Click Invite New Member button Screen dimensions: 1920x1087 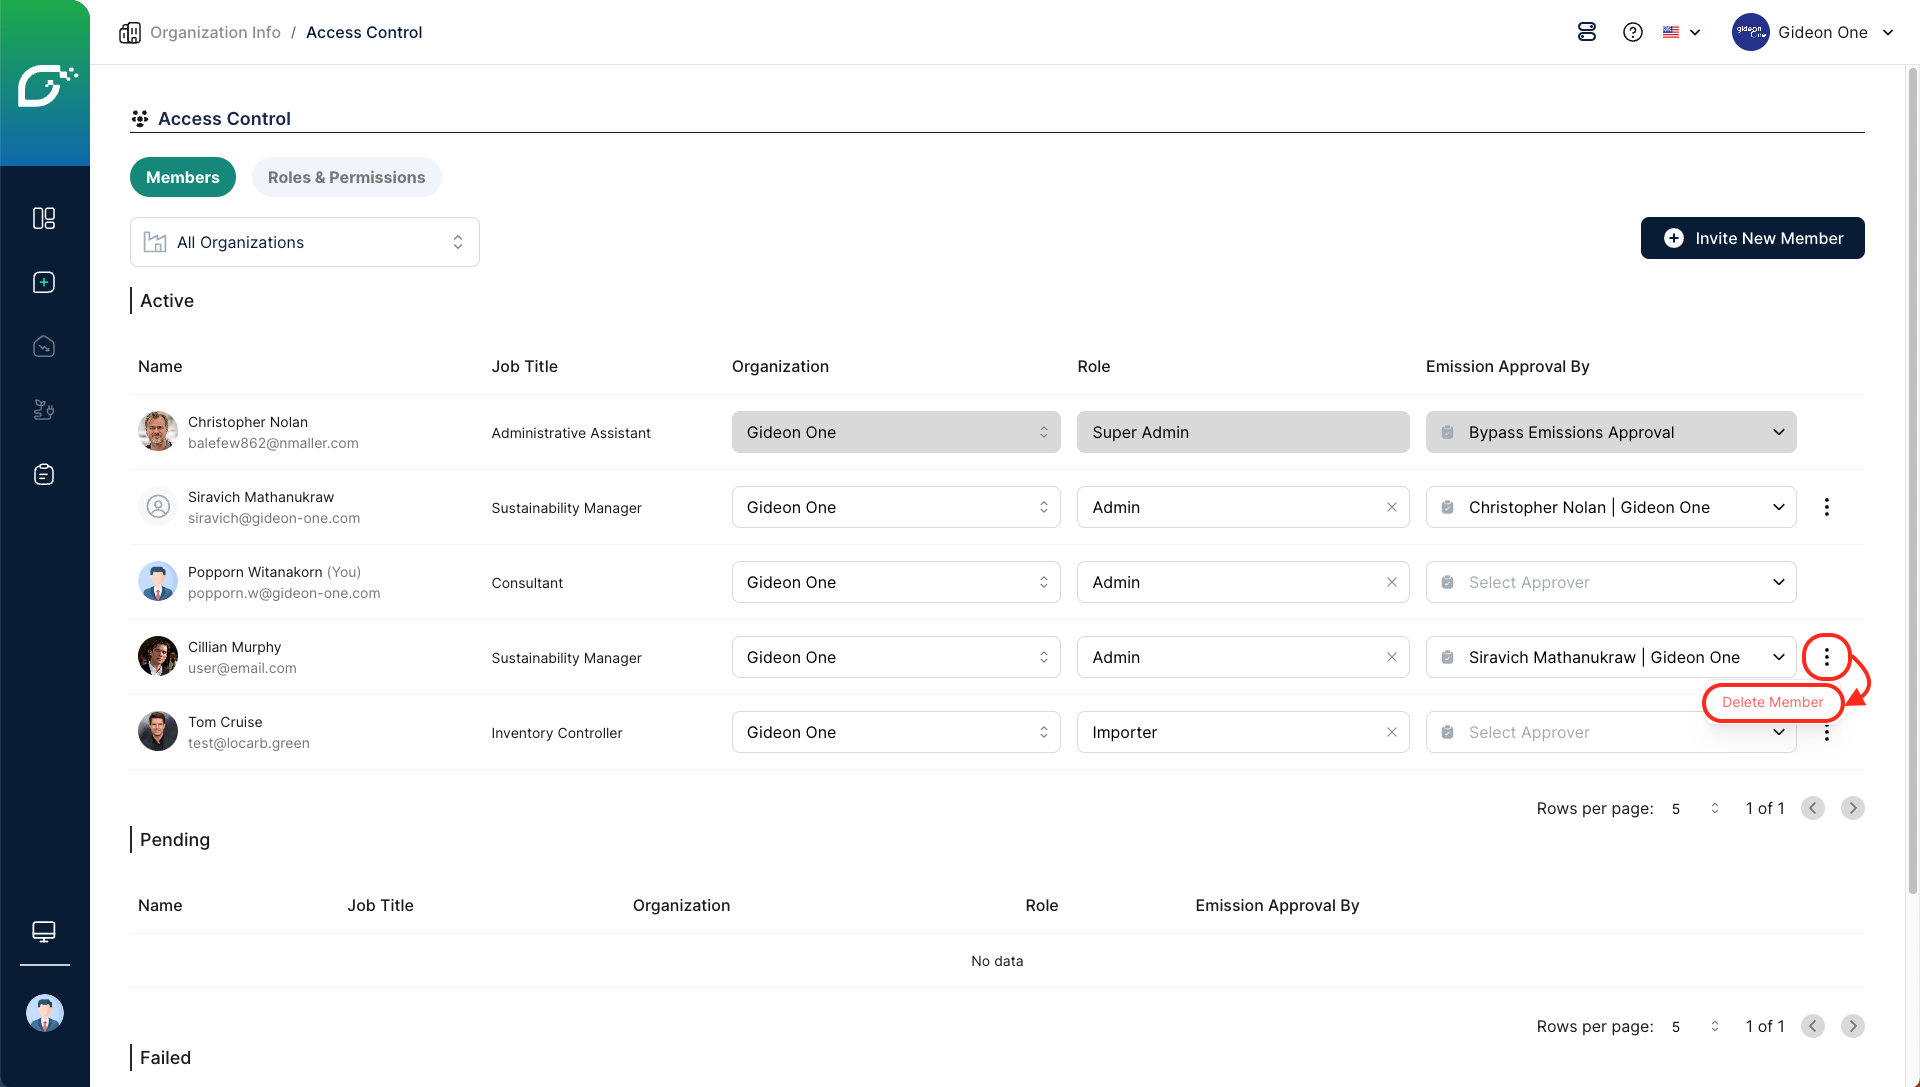tap(1752, 238)
